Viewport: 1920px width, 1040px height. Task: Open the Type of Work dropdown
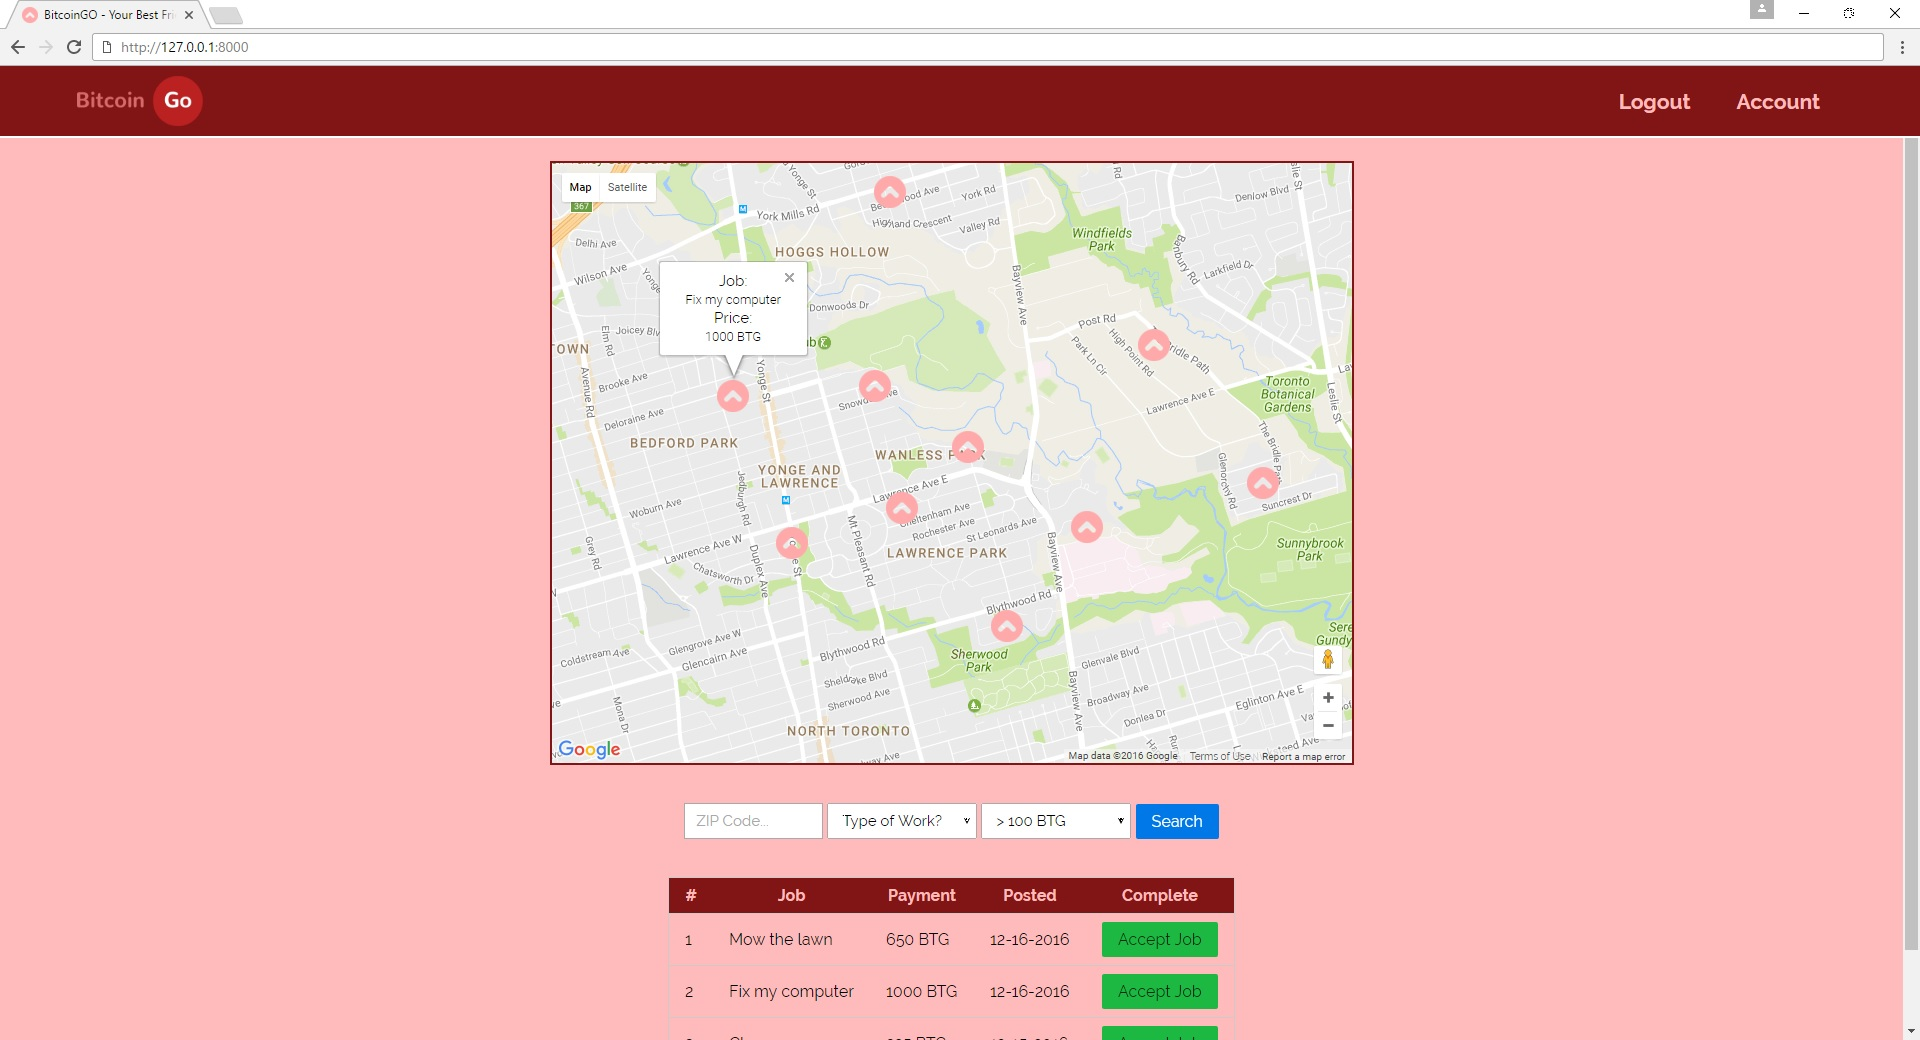[902, 821]
